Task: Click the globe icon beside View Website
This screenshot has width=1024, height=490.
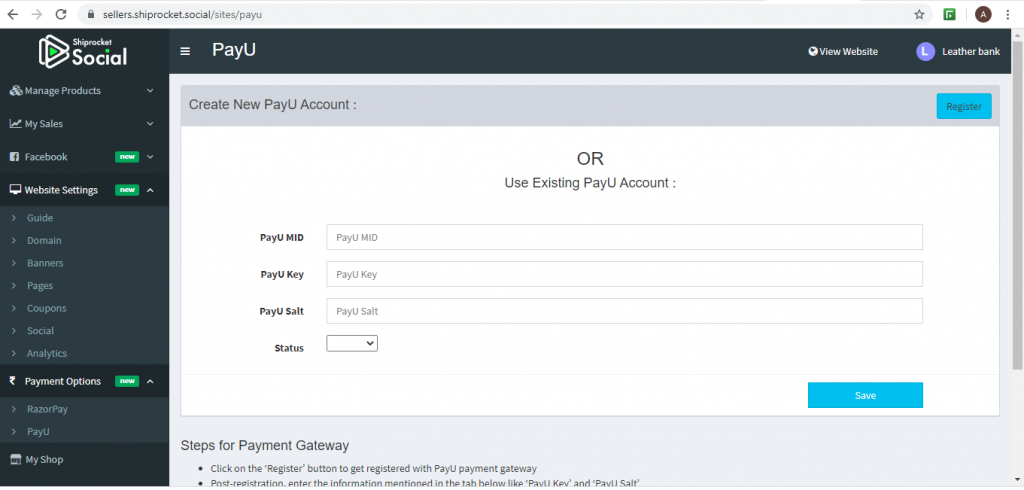Action: tap(813, 52)
